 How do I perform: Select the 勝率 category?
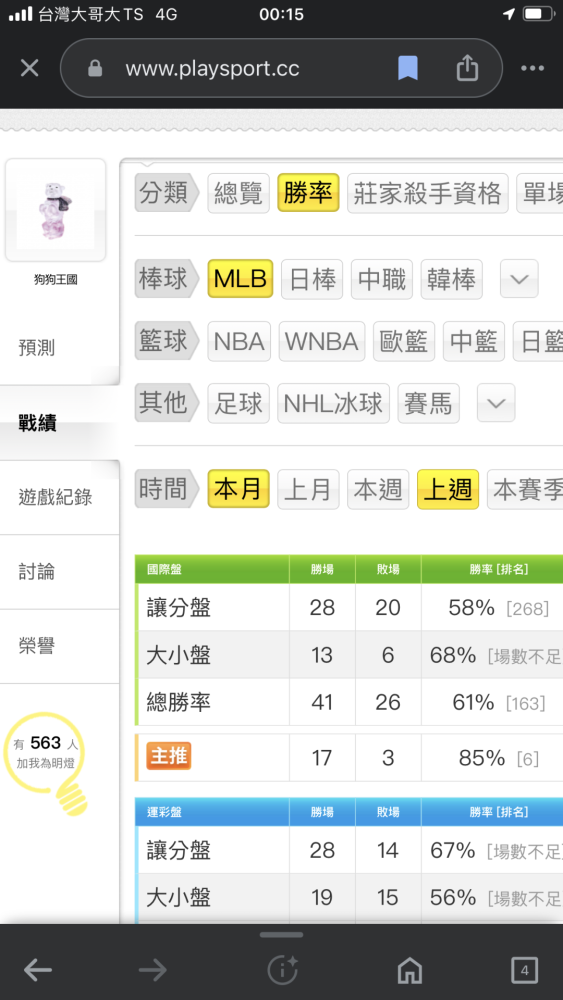(x=308, y=193)
